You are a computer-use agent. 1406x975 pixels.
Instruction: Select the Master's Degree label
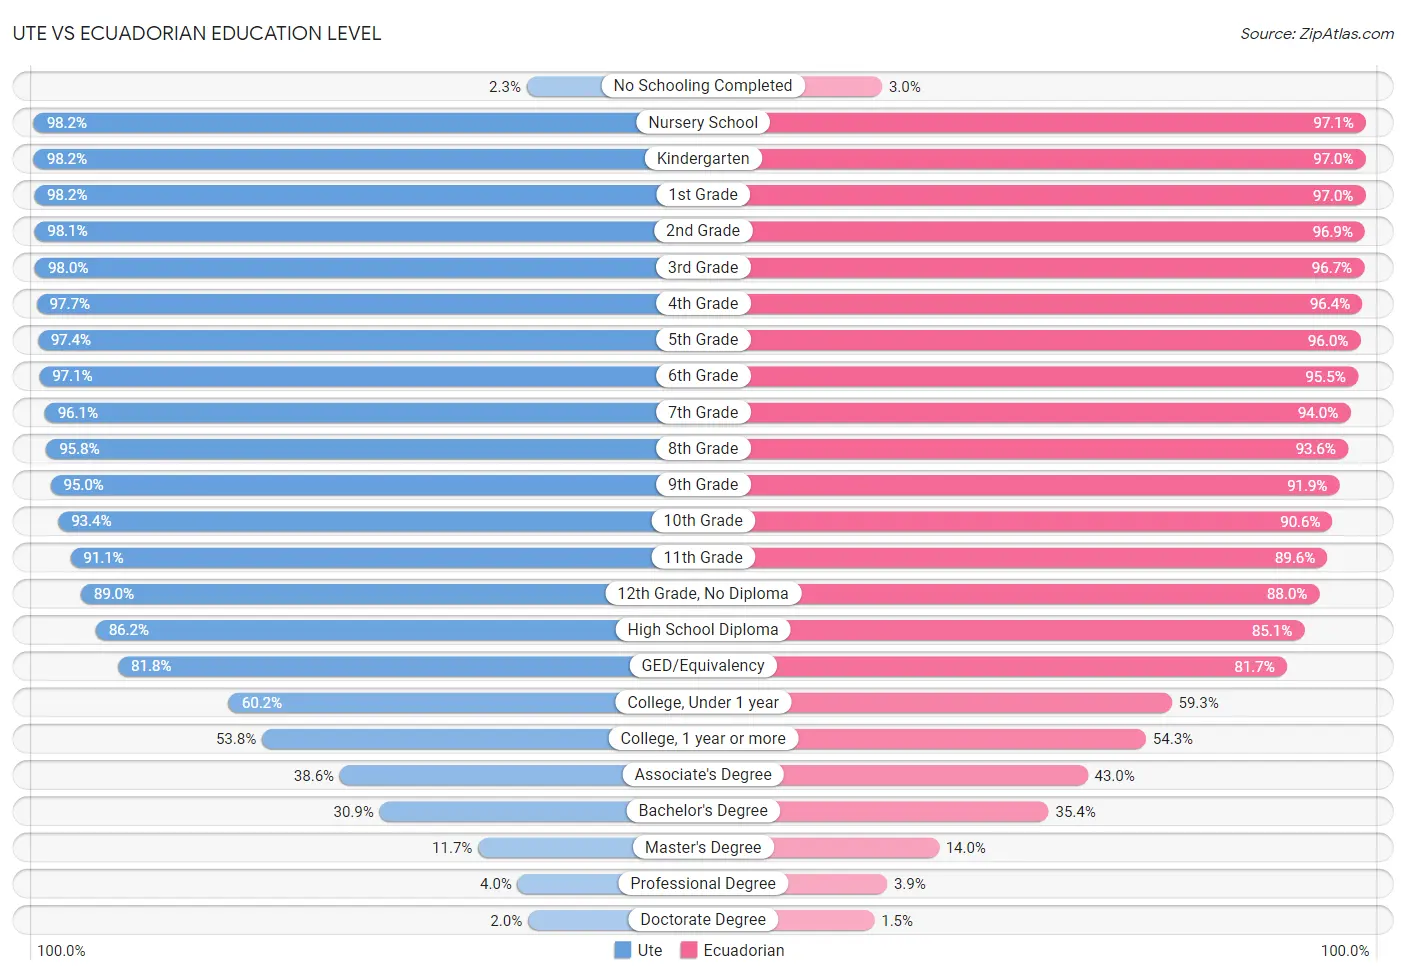[x=703, y=847]
